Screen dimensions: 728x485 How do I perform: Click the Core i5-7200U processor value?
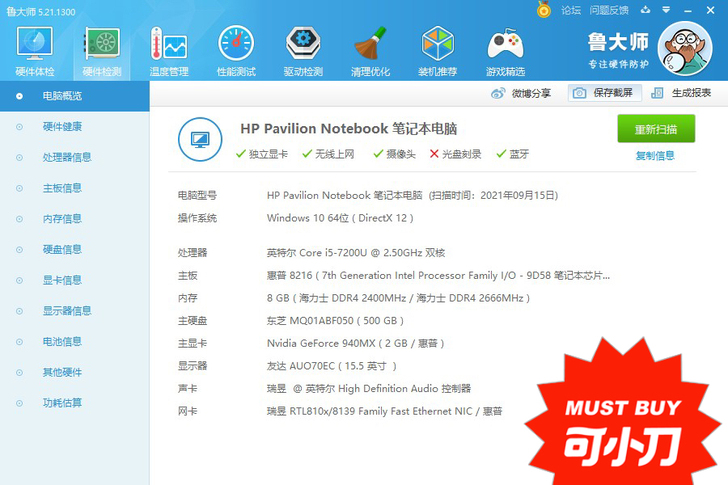coord(356,253)
